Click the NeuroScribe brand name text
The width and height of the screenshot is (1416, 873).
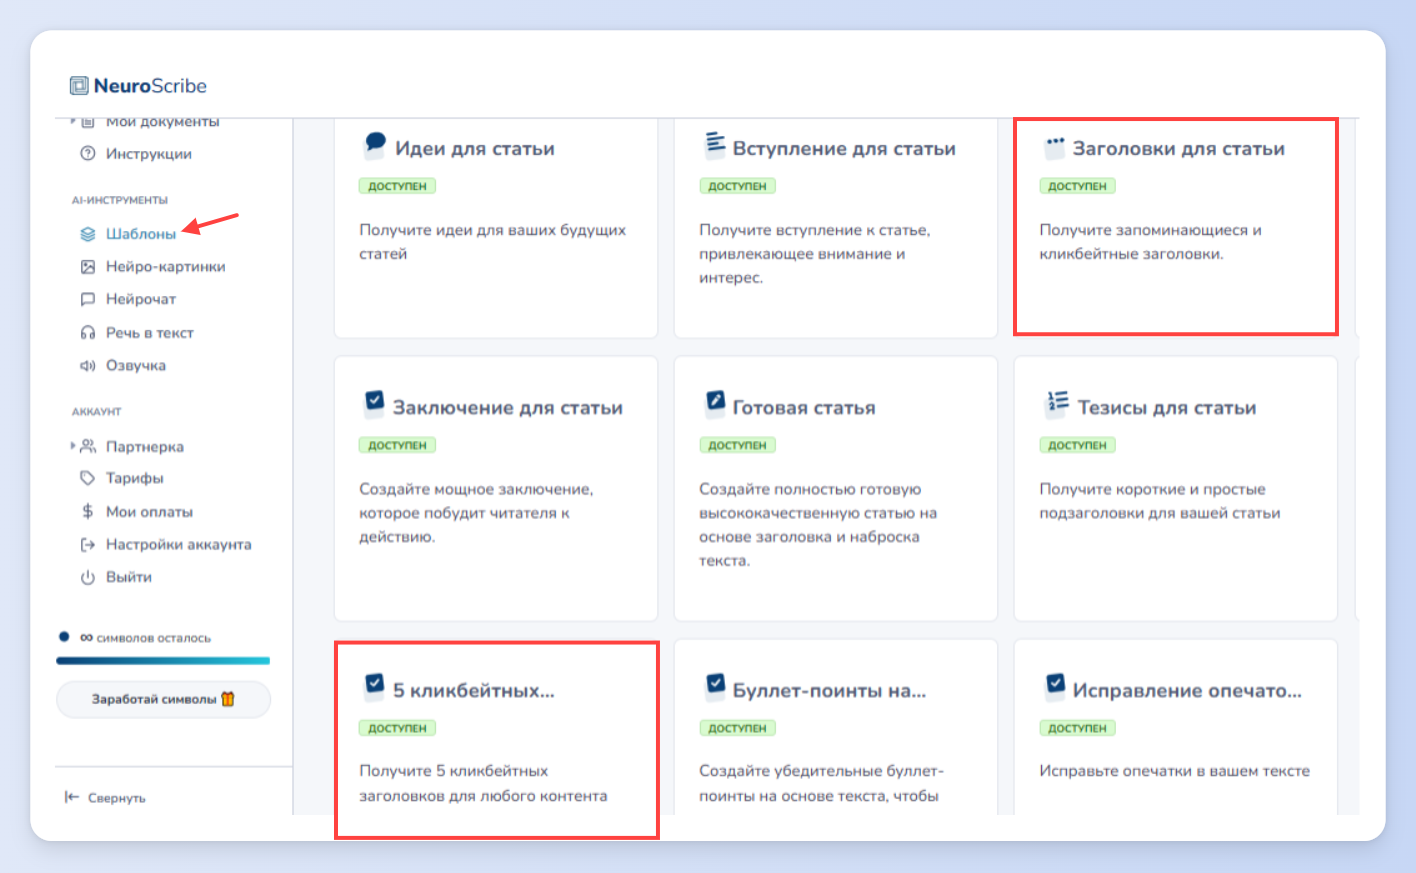[x=150, y=86]
